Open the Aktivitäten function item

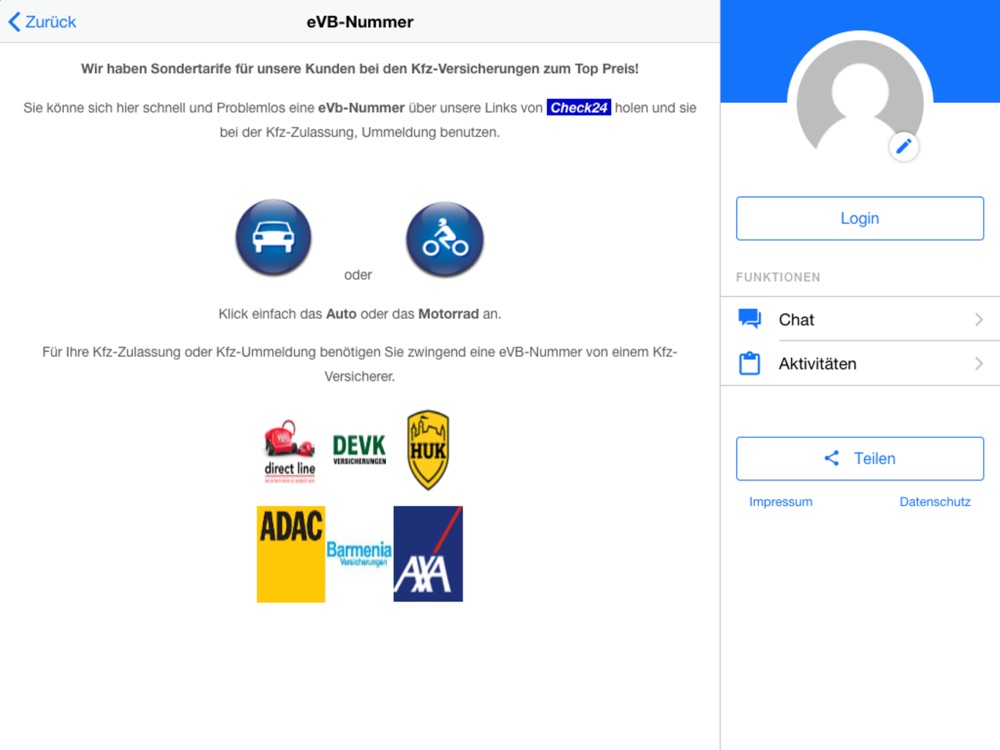point(860,364)
